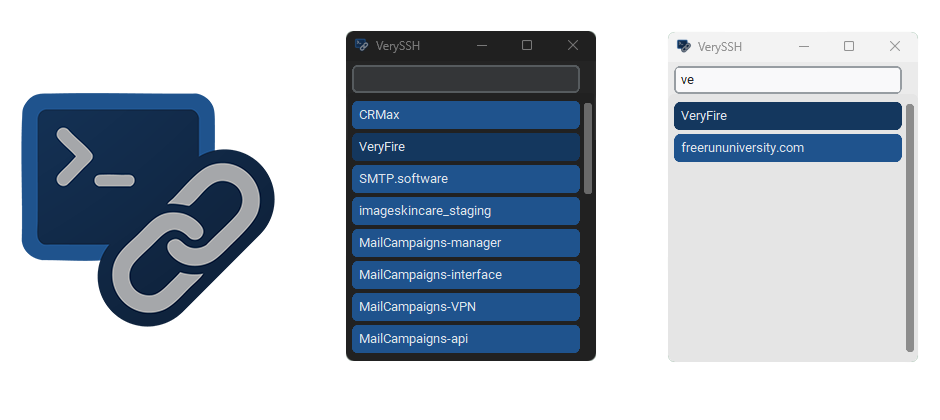The height and width of the screenshot is (420, 940).
Task: Focus the empty search field in dark window
Action: 466,79
